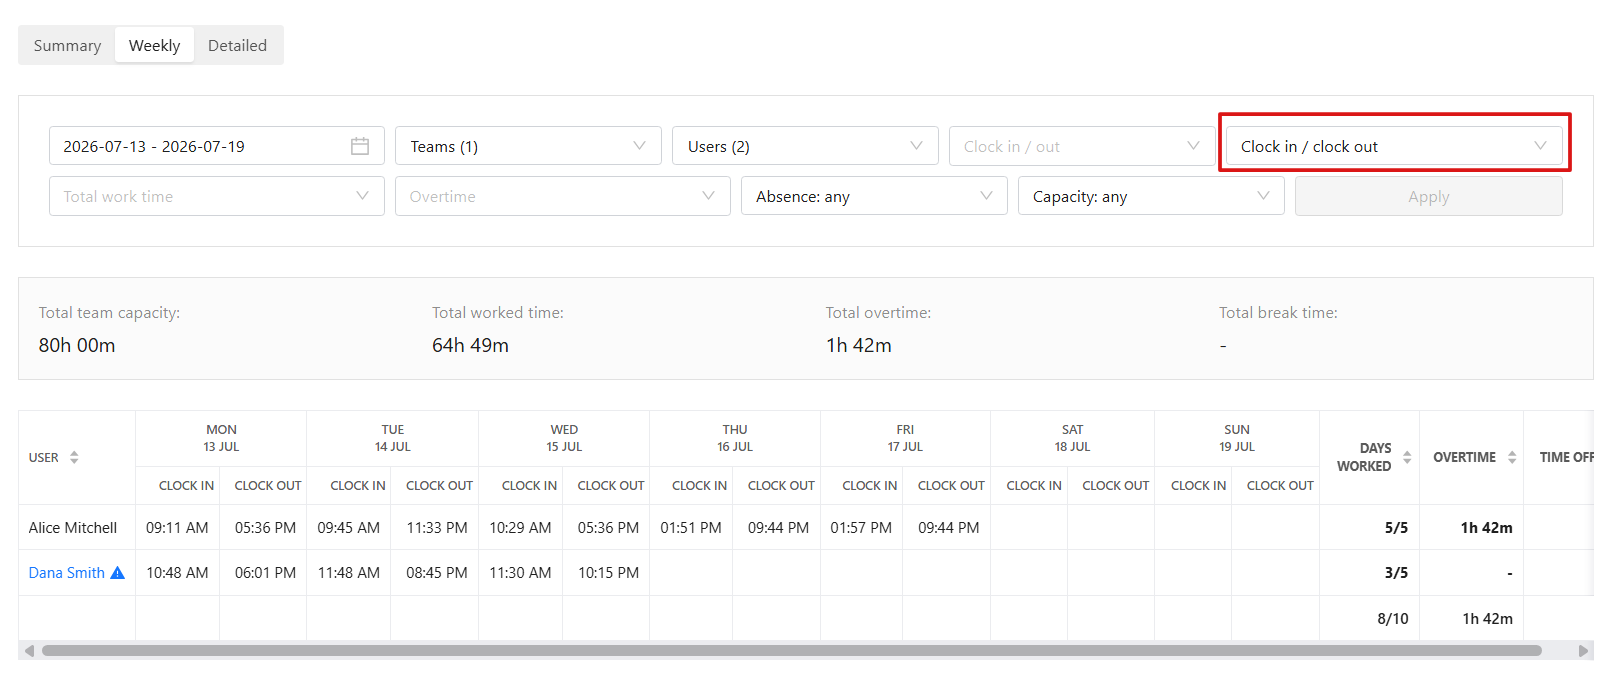Click the THU 16 JUL column header
Viewport: 1610px width, 679px height.
pos(735,438)
